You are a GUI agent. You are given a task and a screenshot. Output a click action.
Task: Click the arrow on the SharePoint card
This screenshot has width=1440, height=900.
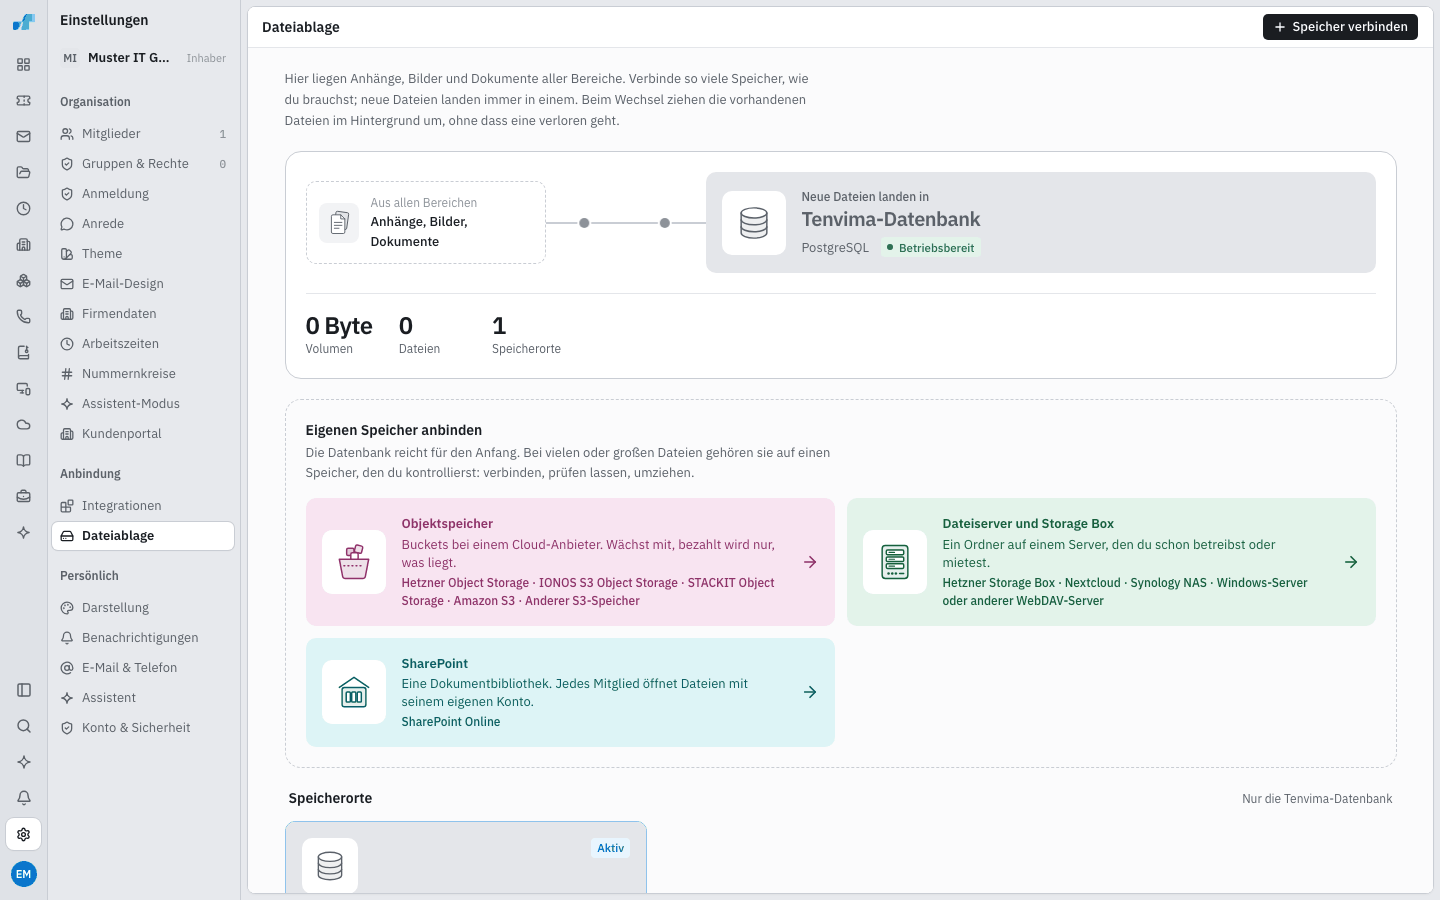point(810,692)
